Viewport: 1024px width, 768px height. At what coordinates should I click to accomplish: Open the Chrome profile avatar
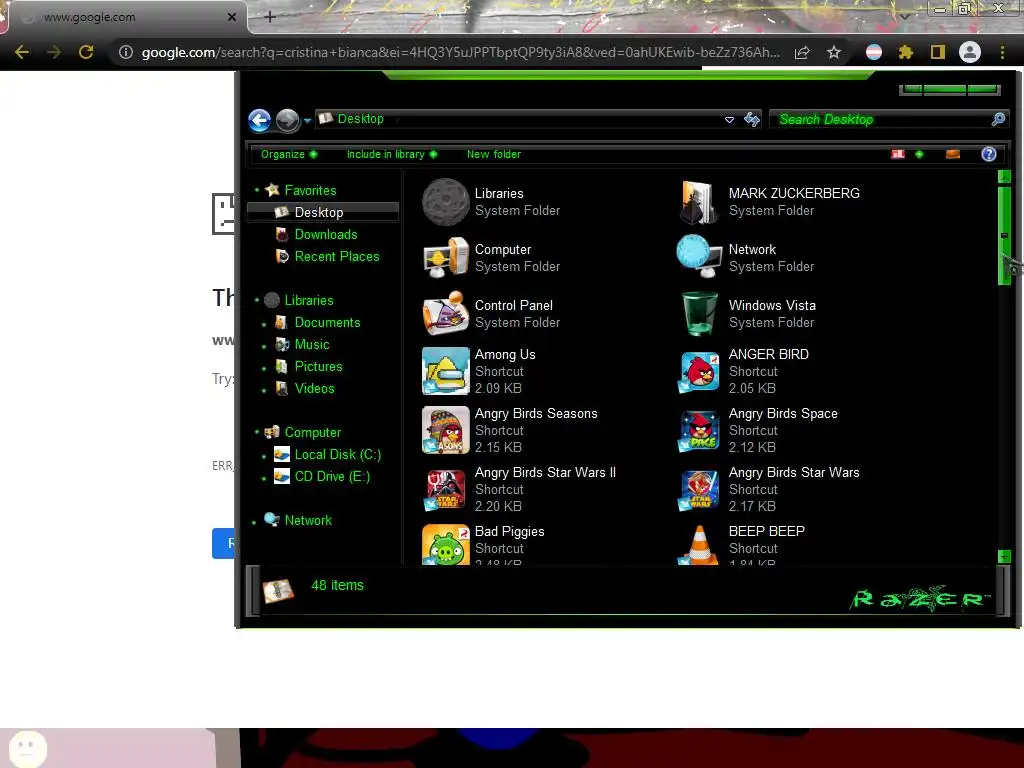click(970, 52)
